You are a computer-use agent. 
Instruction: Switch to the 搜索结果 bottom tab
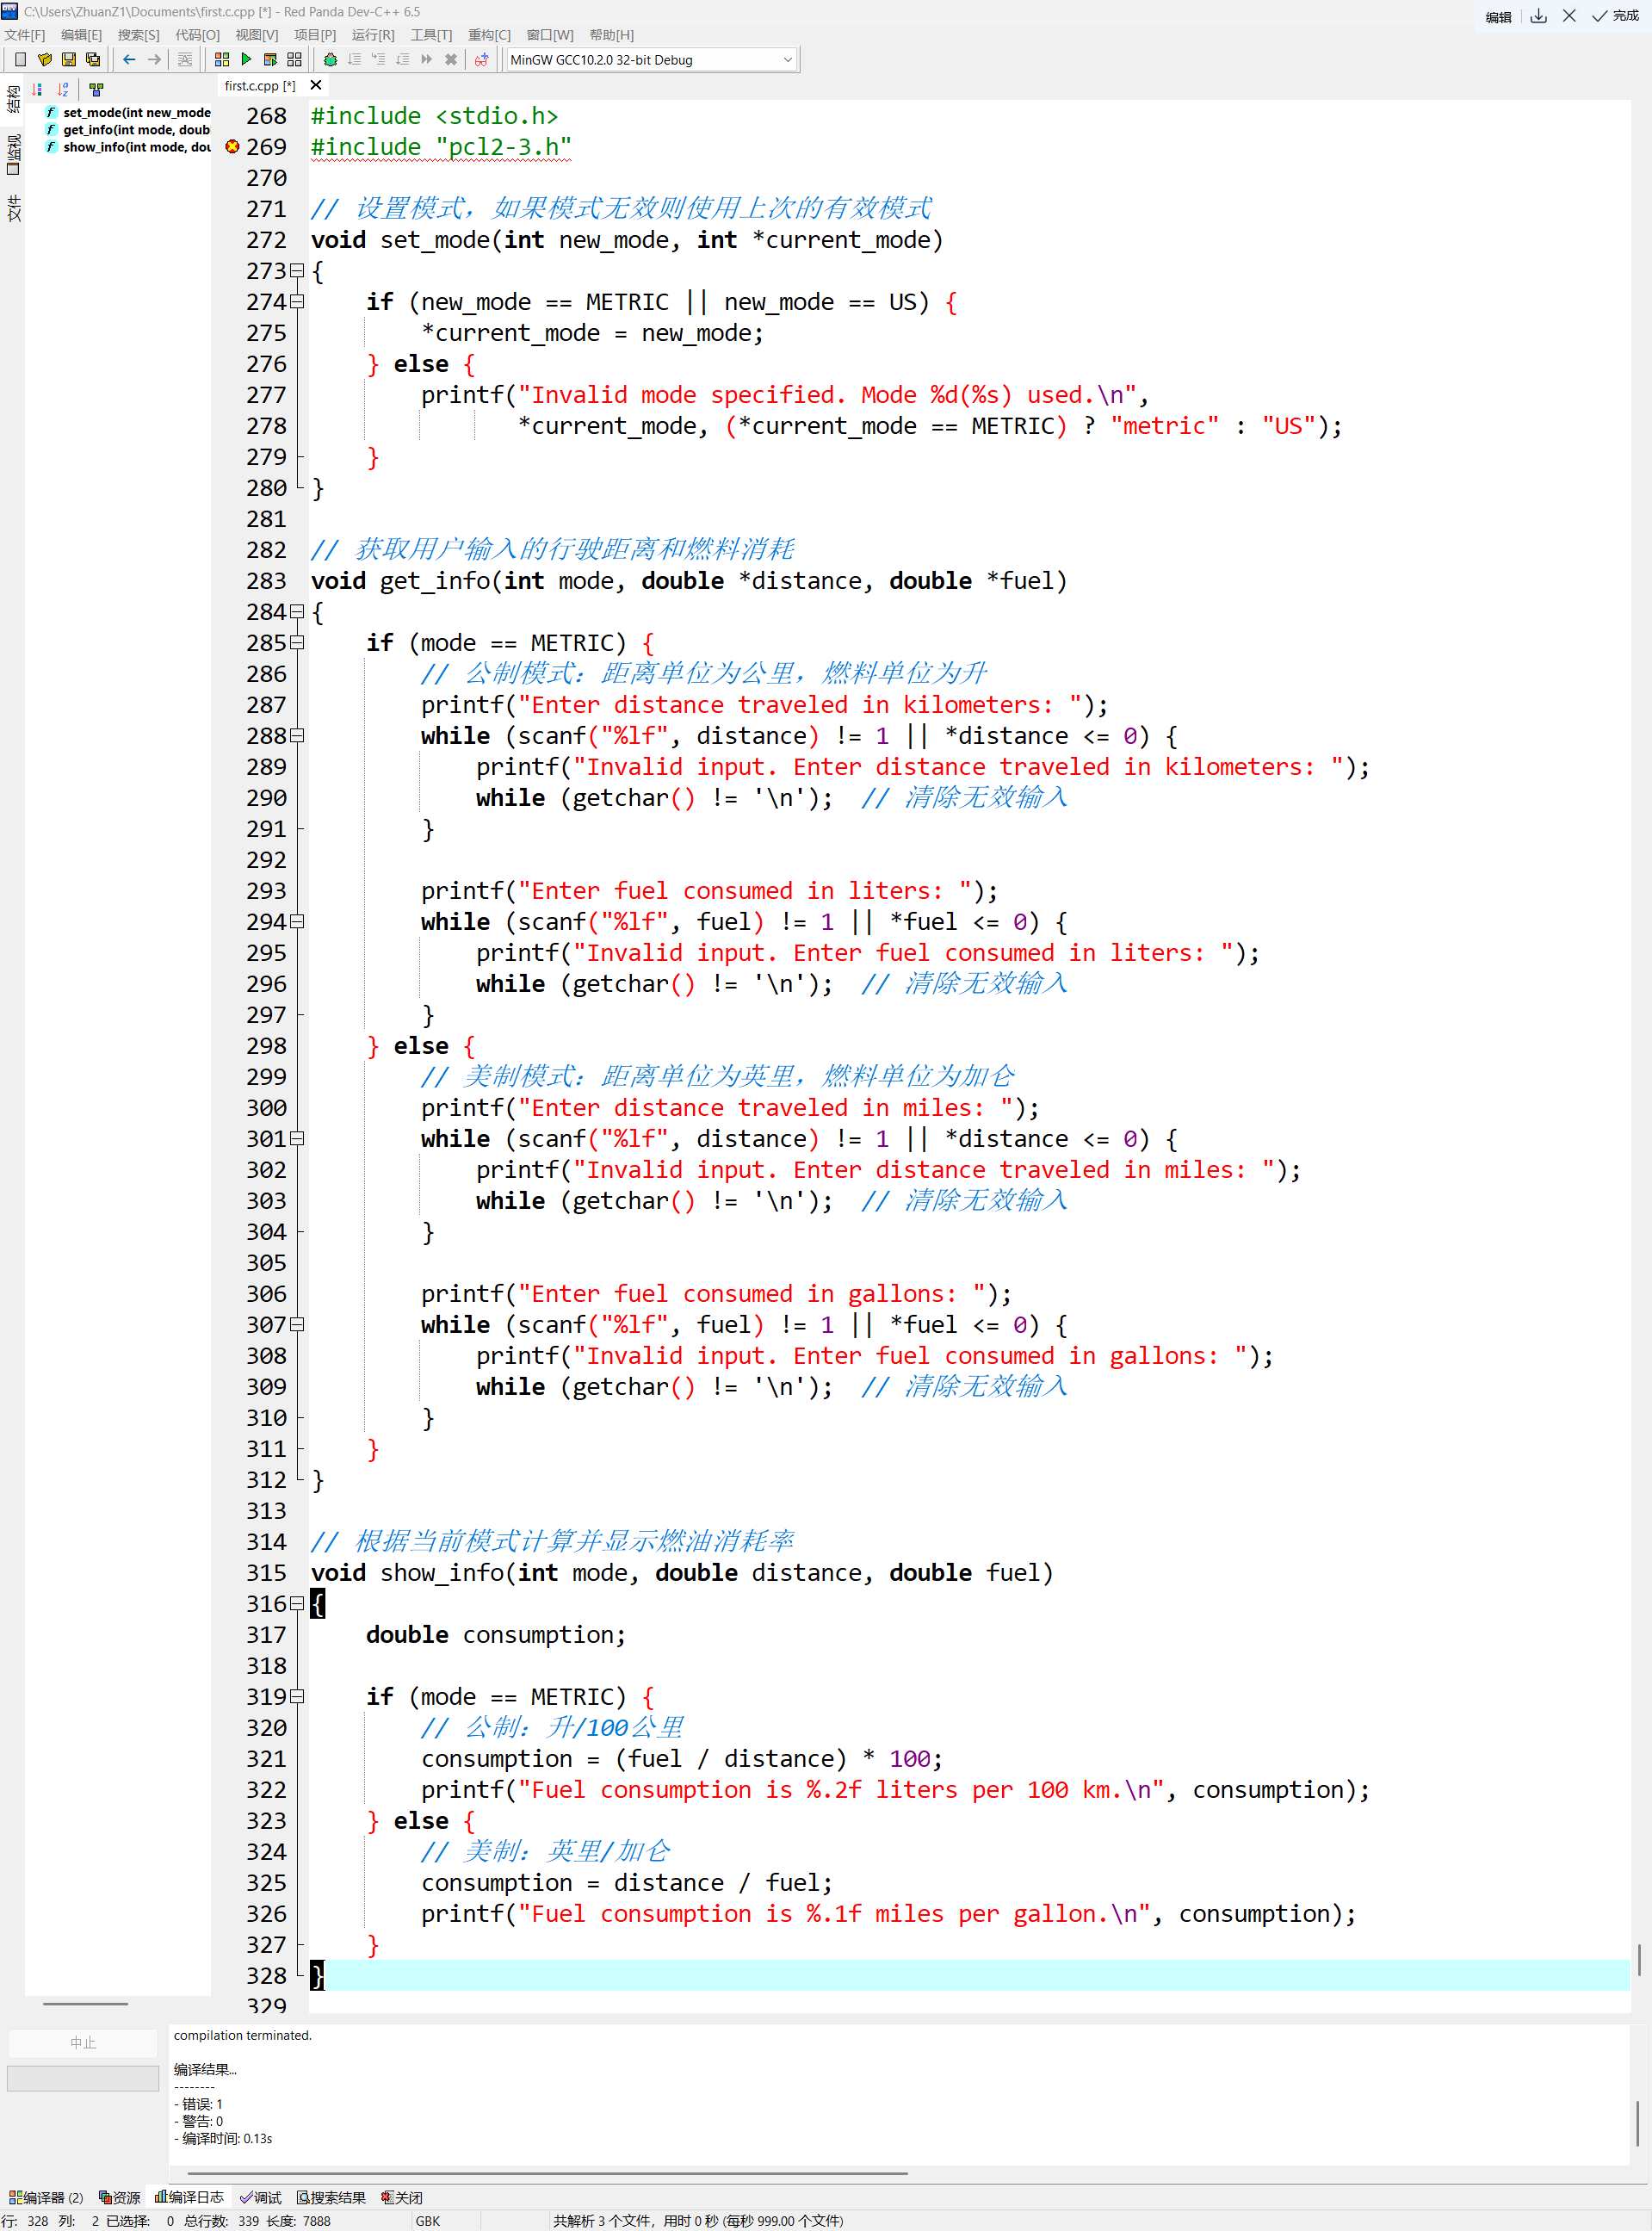coord(331,2197)
